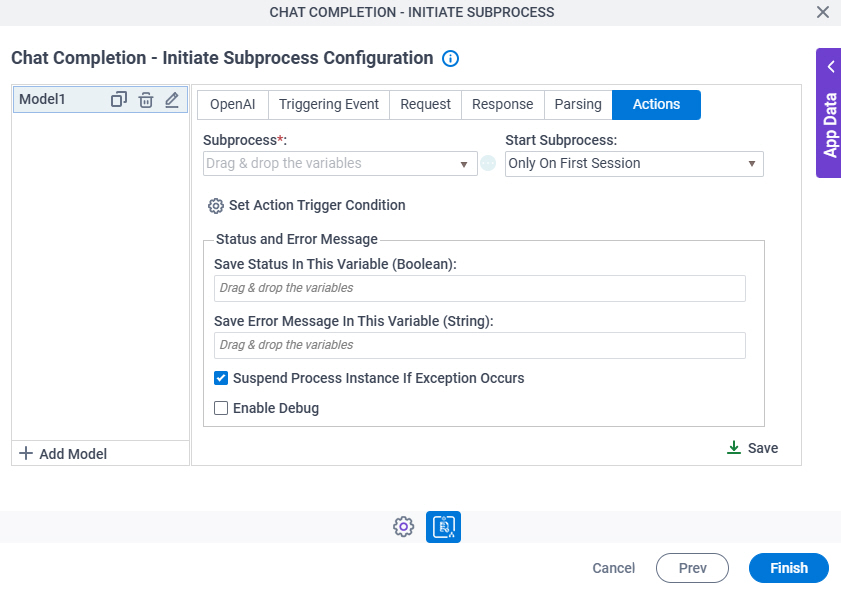Copy the Model1 entry
This screenshot has width=841, height=591.
(119, 100)
